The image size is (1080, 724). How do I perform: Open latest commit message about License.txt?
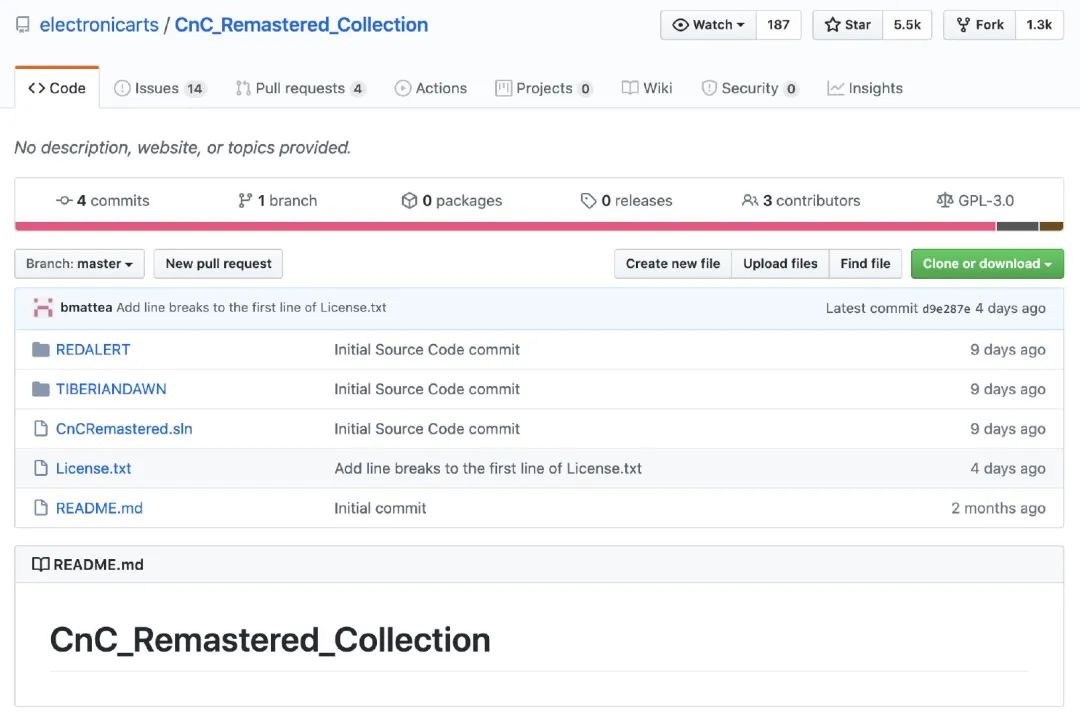click(x=251, y=307)
